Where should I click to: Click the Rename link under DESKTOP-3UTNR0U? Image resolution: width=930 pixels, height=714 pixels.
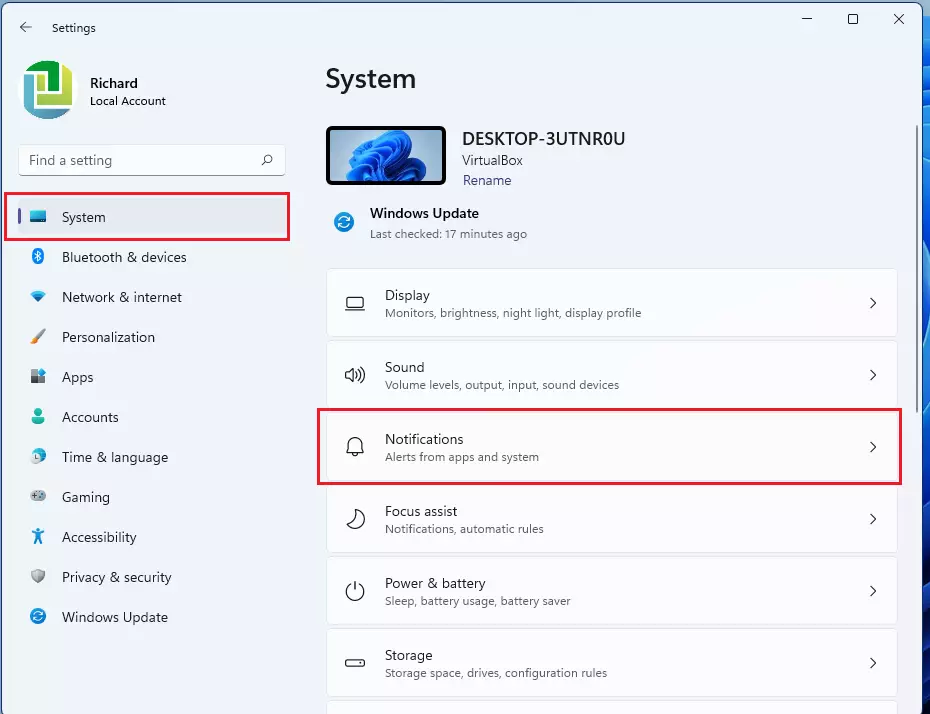tap(487, 181)
